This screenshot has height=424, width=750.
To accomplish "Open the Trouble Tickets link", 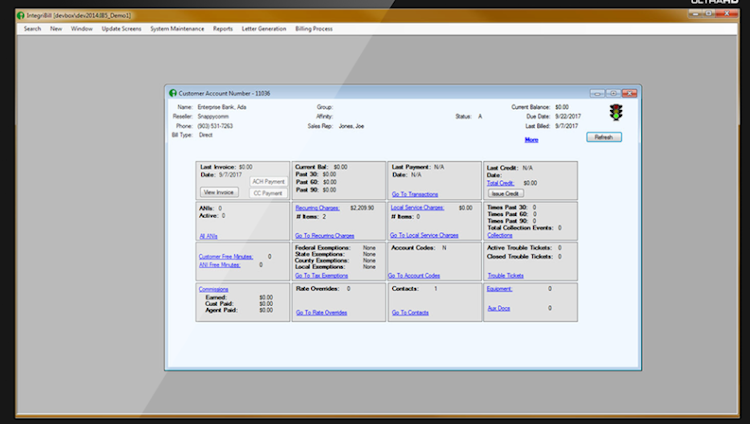I will [x=506, y=276].
